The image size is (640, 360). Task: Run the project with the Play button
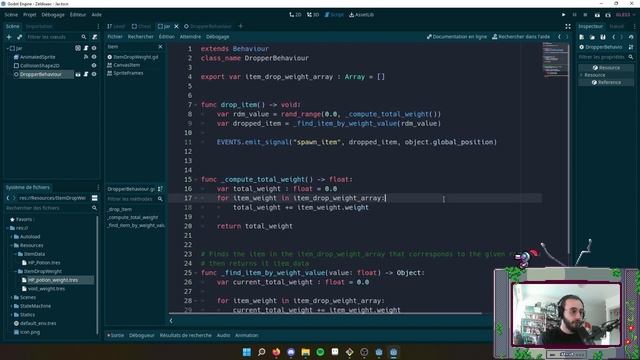(x=564, y=15)
